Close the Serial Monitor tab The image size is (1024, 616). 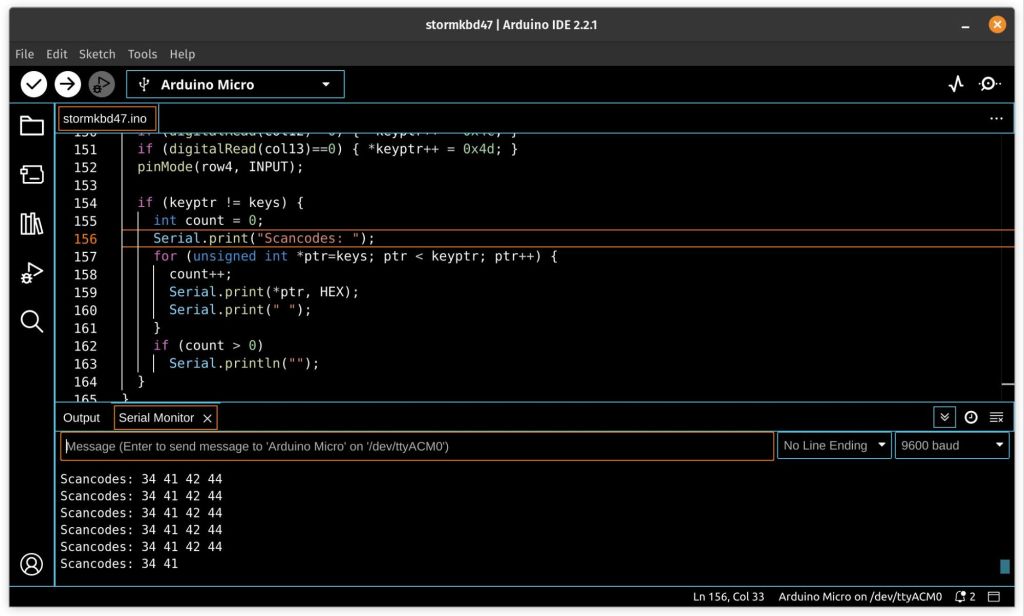pyautogui.click(x=207, y=418)
